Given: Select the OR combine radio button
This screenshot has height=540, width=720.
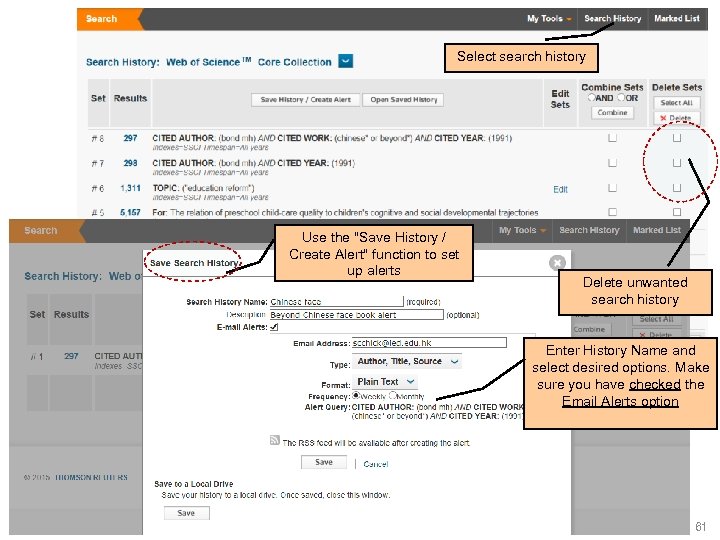Looking at the screenshot, I should coord(621,97).
